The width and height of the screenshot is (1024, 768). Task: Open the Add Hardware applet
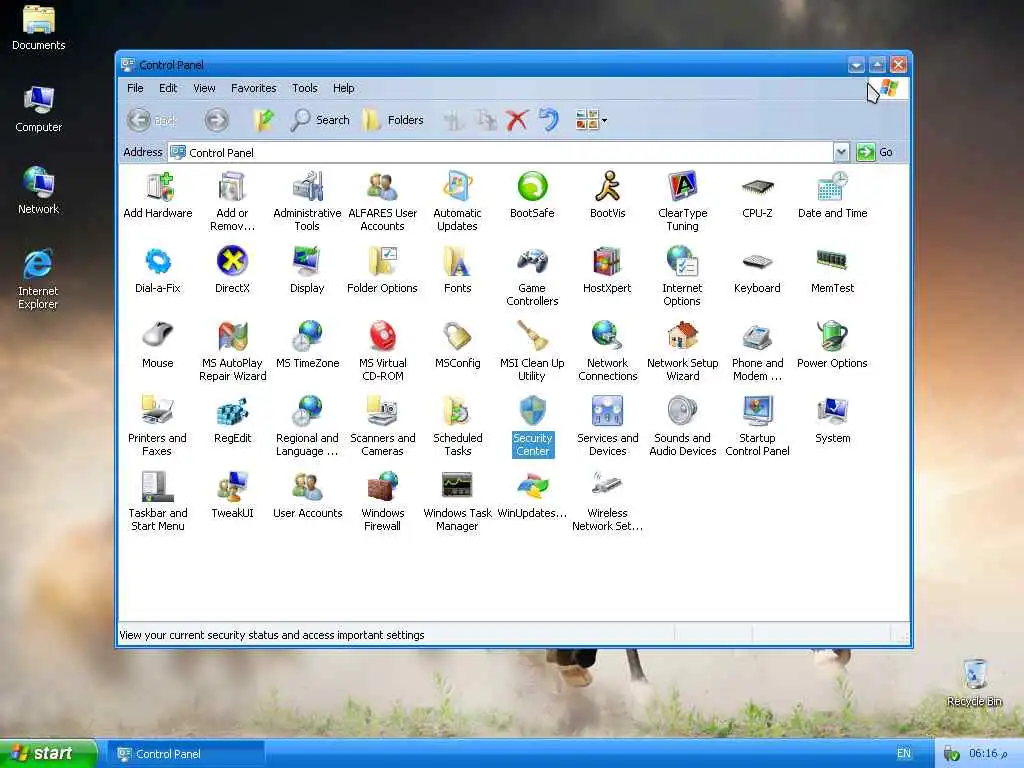tap(157, 195)
